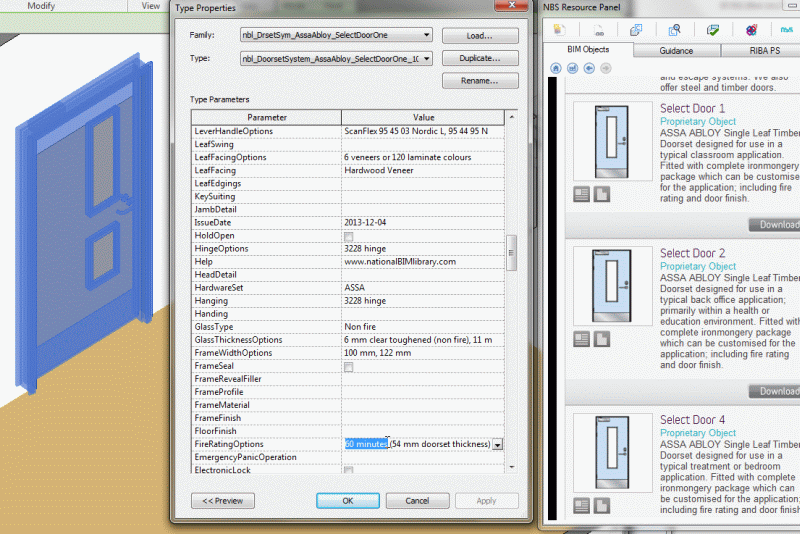Screen dimensions: 800x534
Task: Go to the BIM Objects home page icon
Action: tap(556, 68)
